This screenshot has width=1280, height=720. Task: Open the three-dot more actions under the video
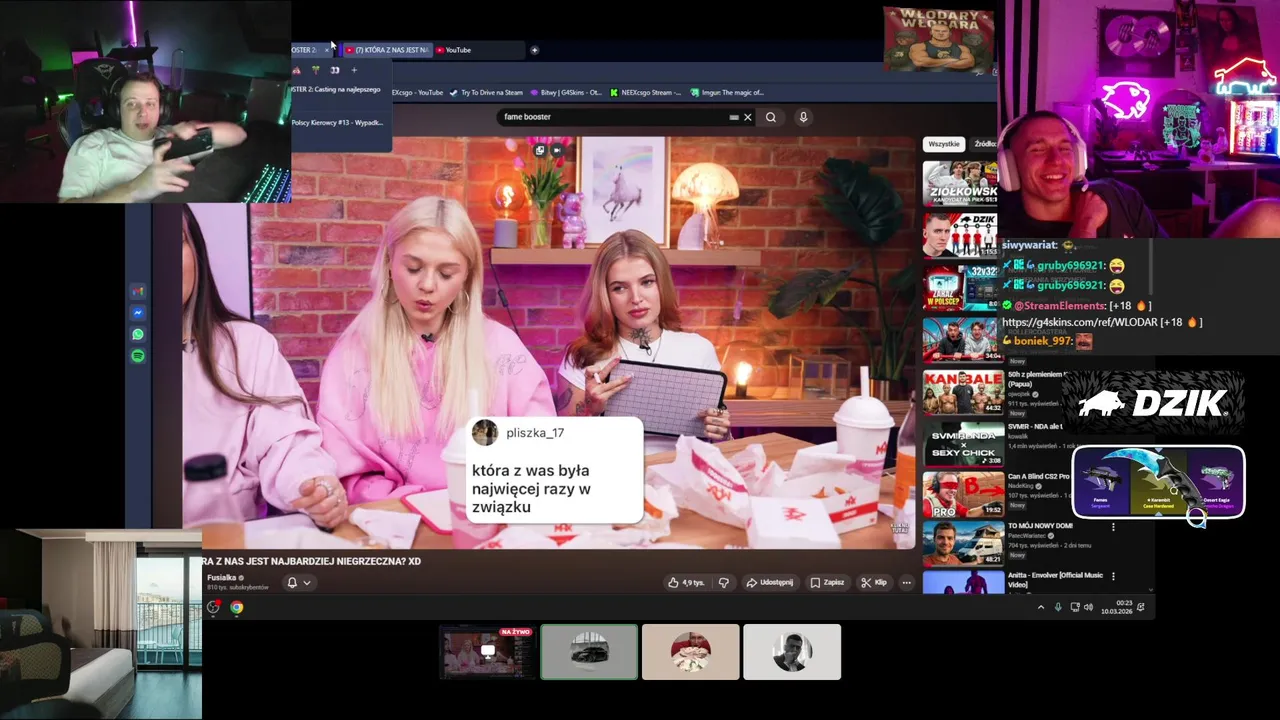click(x=907, y=582)
